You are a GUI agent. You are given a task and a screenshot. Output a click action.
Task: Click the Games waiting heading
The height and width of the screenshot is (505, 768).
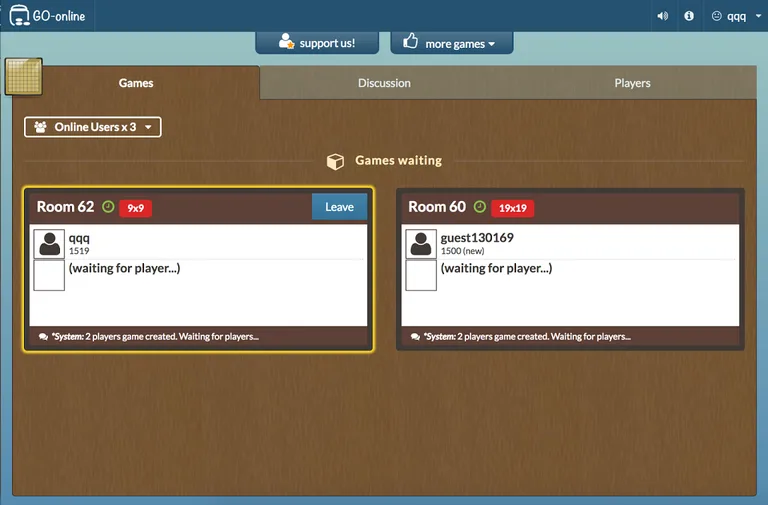(398, 161)
